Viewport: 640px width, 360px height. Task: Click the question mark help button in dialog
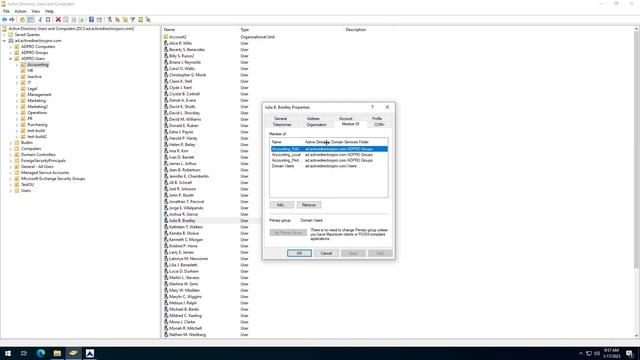pos(372,107)
